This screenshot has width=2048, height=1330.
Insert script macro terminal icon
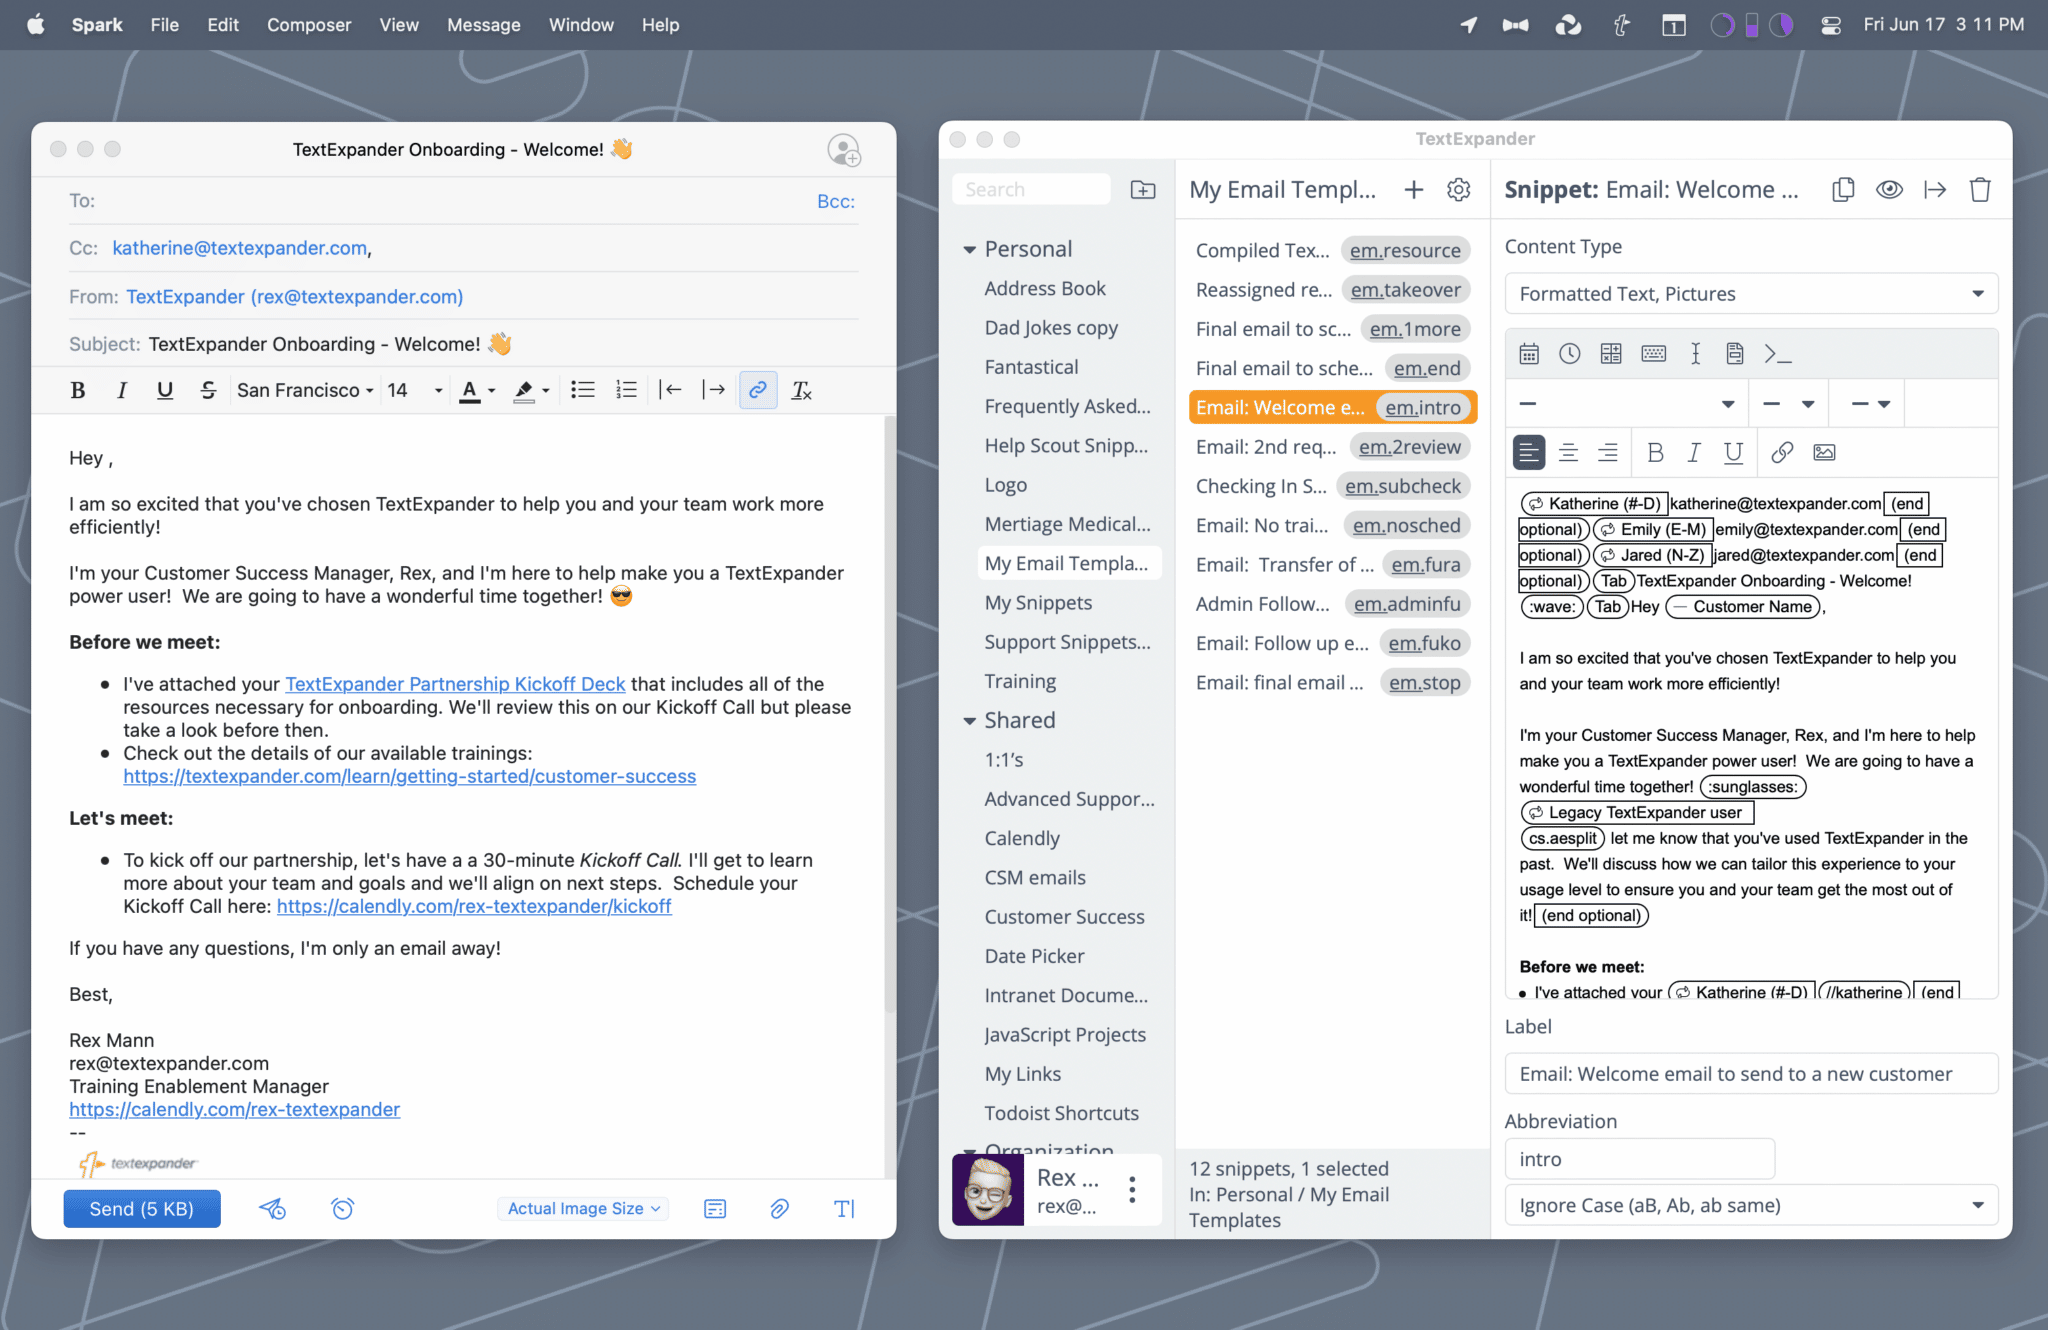click(1777, 353)
